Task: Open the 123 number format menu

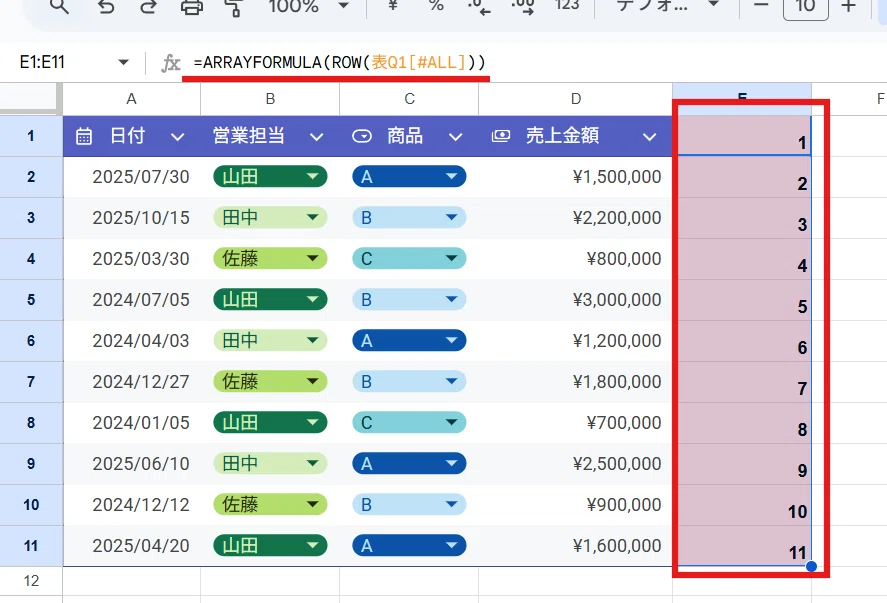Action: click(x=567, y=5)
